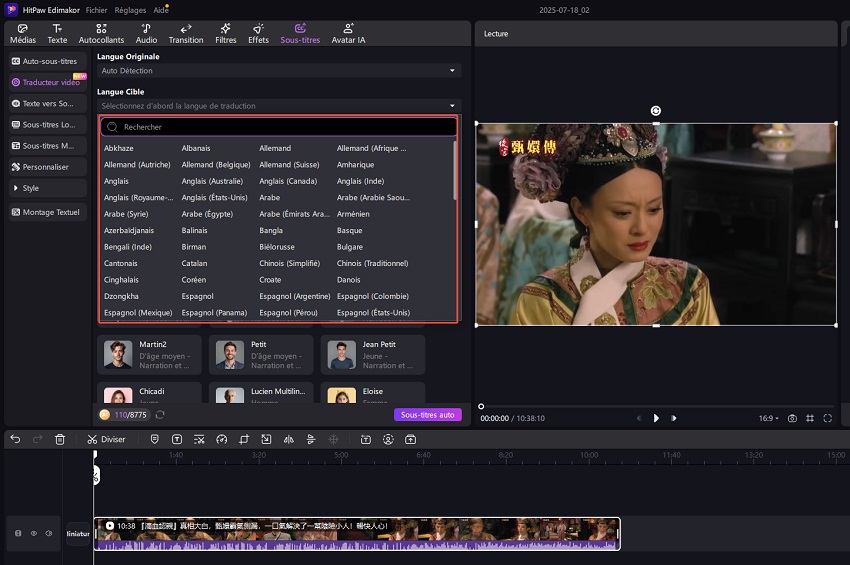This screenshot has height=565, width=850.
Task: Switch to the Avatar IA tab
Action: click(x=347, y=34)
